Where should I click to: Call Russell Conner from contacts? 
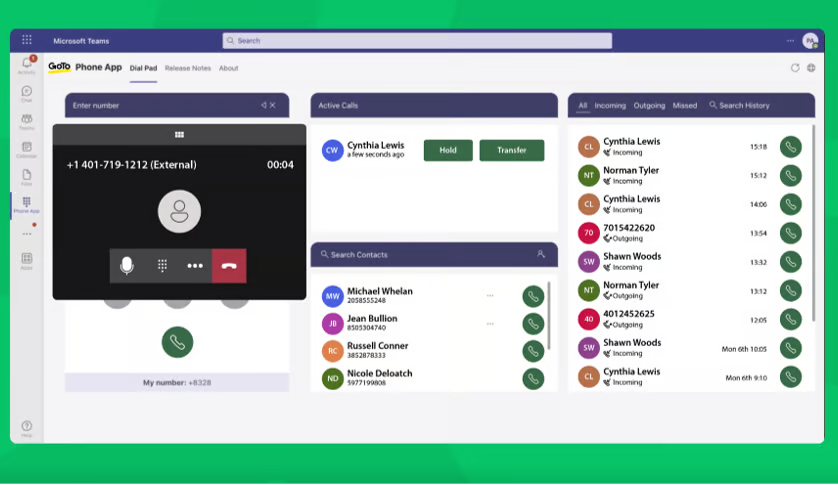533,351
